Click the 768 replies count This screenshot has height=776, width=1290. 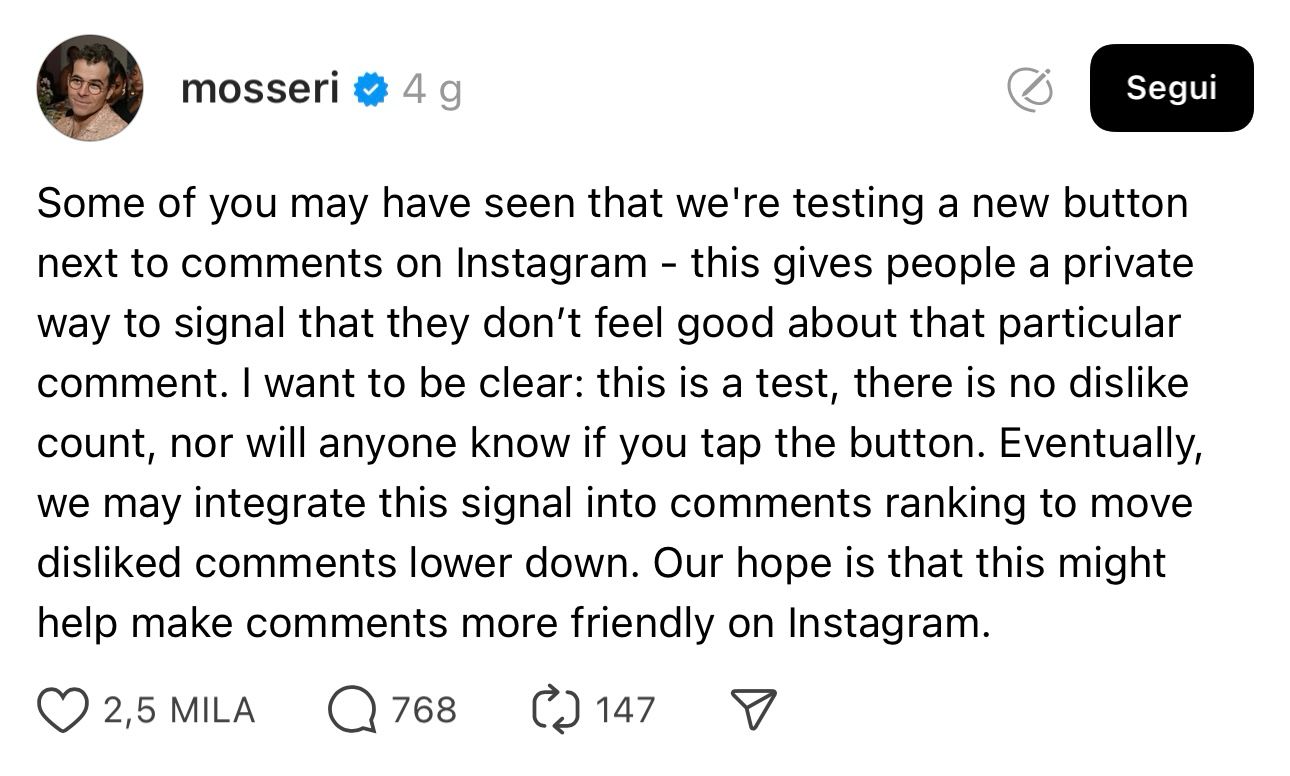(424, 711)
